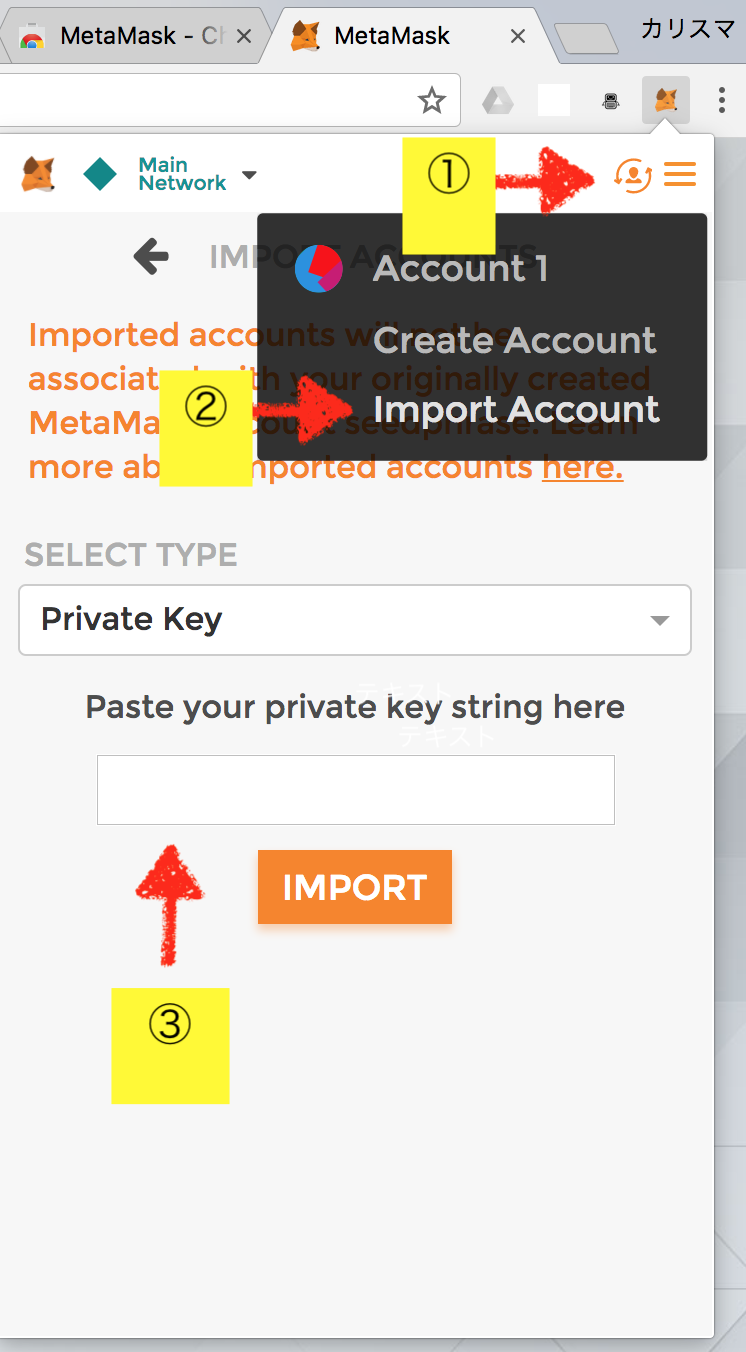The width and height of the screenshot is (746, 1352).
Task: Choose Create Account from the menu
Action: pos(516,341)
